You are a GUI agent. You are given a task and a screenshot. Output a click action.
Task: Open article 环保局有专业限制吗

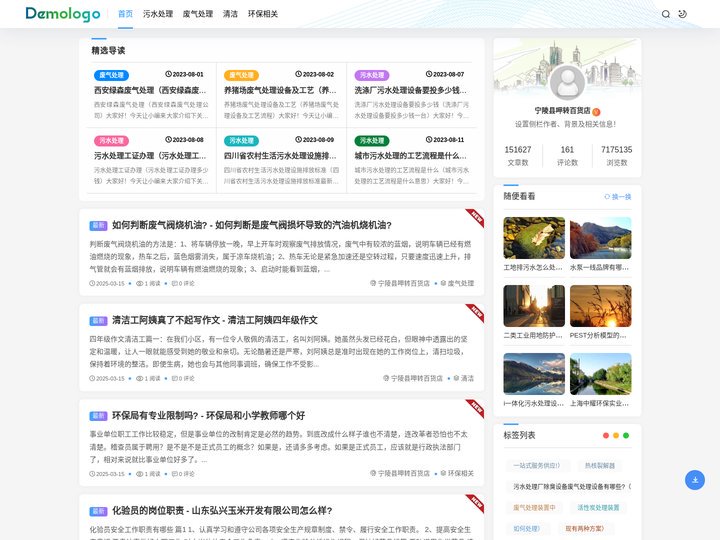208,416
